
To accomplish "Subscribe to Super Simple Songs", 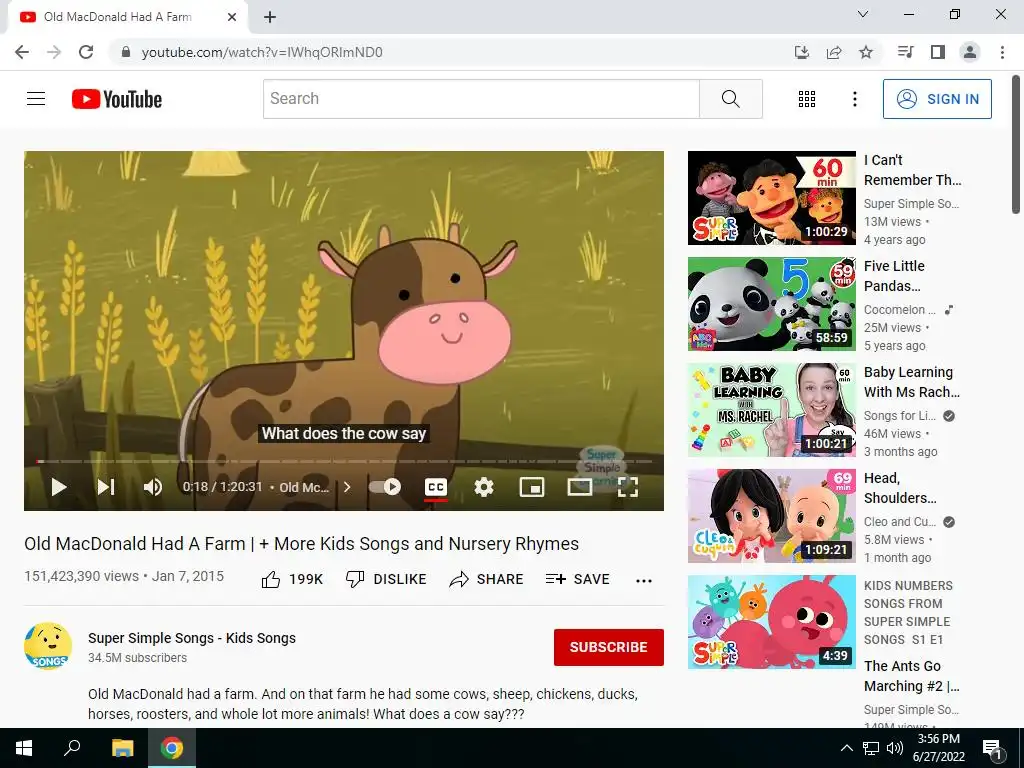I will click(x=609, y=647).
